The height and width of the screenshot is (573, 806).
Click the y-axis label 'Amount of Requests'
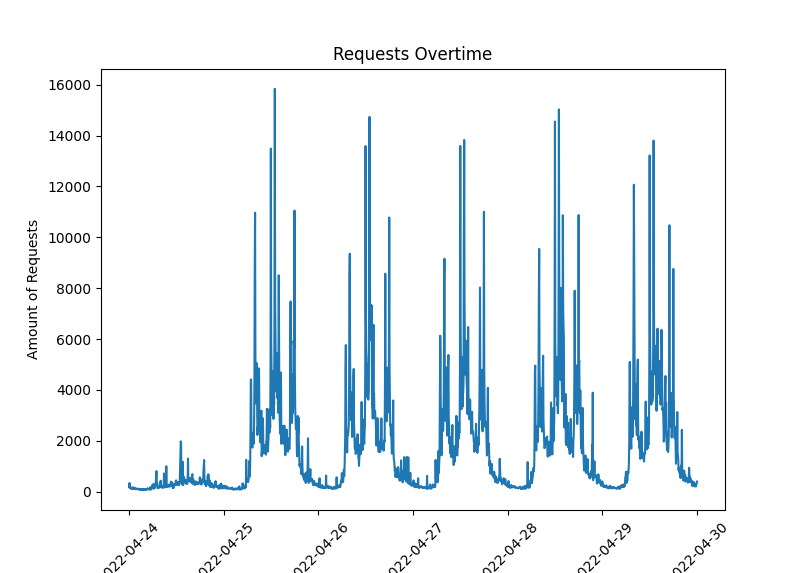pyautogui.click(x=32, y=290)
